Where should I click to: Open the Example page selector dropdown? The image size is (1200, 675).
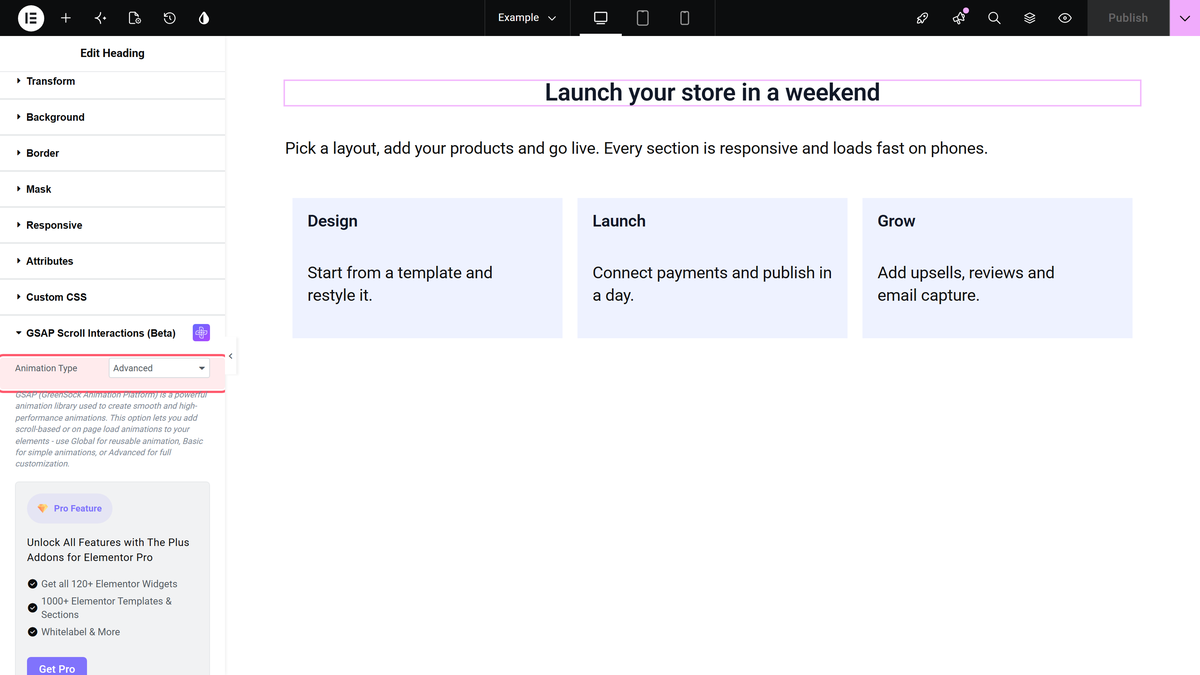[527, 18]
